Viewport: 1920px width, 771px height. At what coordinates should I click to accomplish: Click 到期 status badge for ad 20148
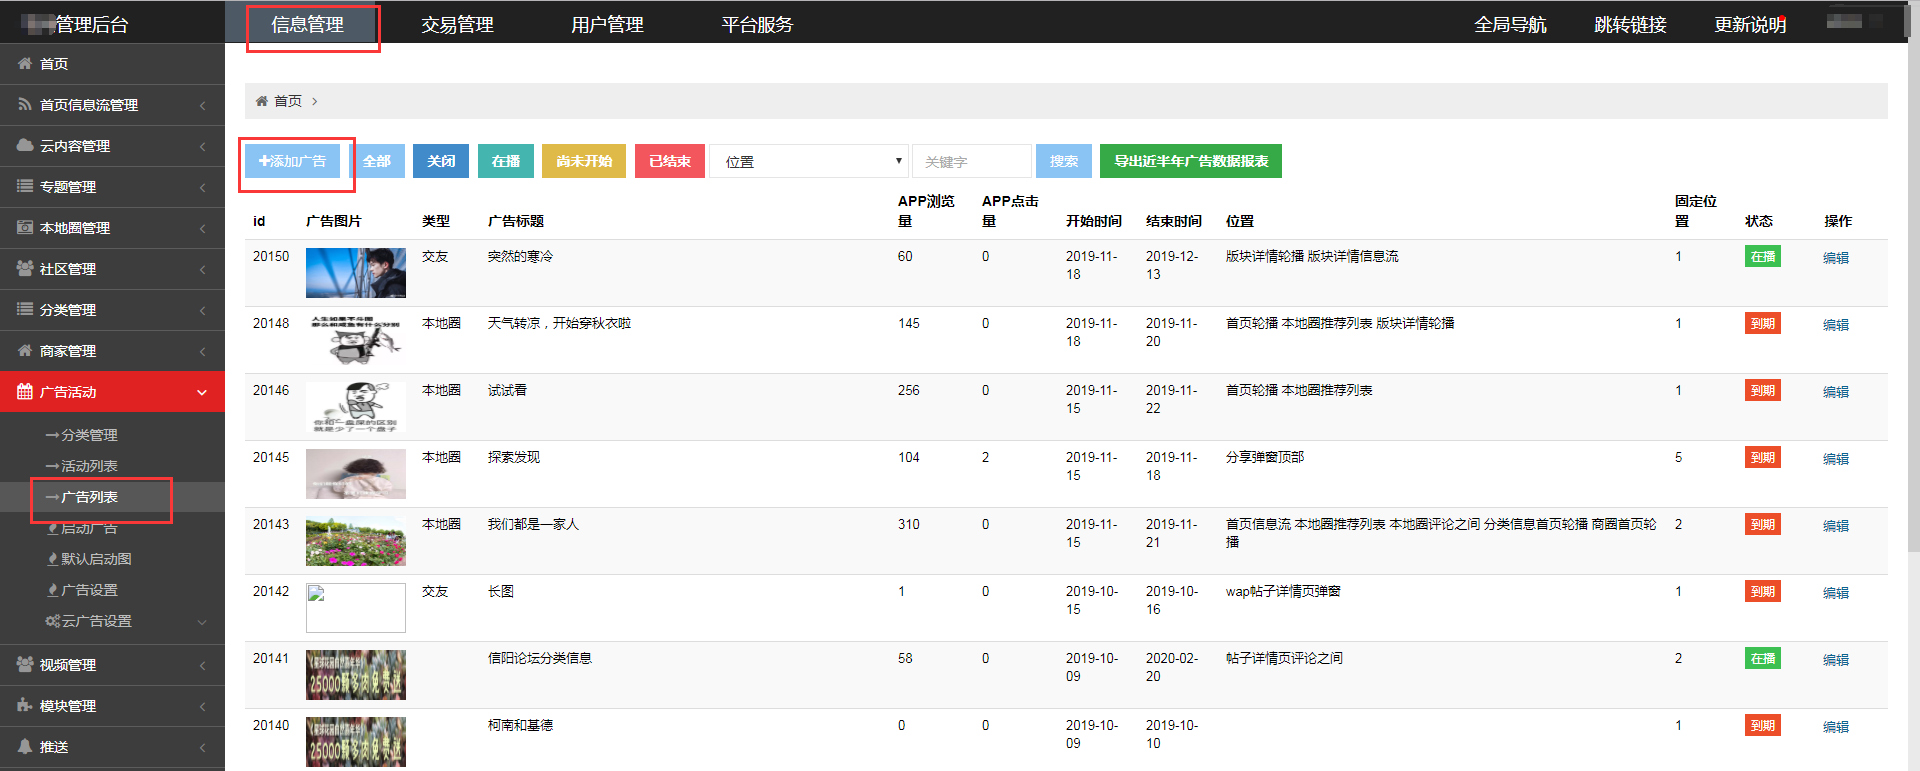tap(1763, 324)
